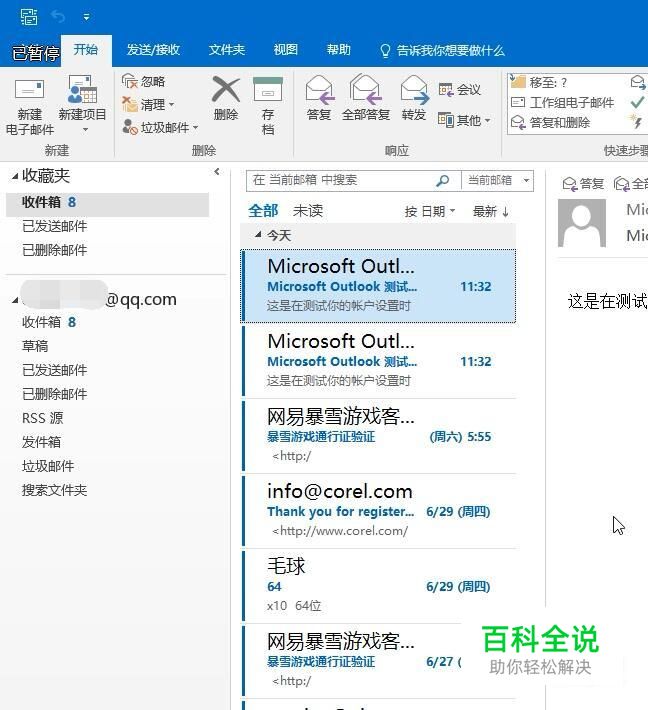This screenshot has width=648, height=710.
Task: Collapse the 今天 message group
Action: point(258,235)
